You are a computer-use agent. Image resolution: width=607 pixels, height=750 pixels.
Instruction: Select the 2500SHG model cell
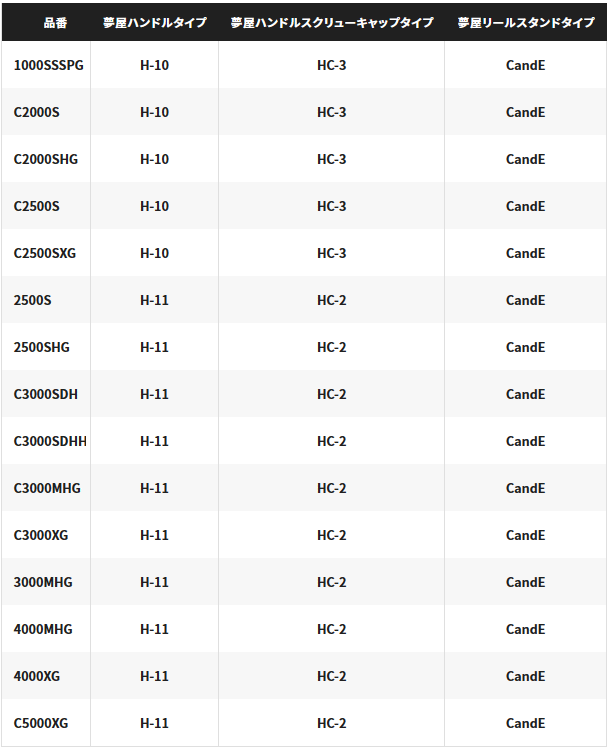pyautogui.click(x=42, y=347)
